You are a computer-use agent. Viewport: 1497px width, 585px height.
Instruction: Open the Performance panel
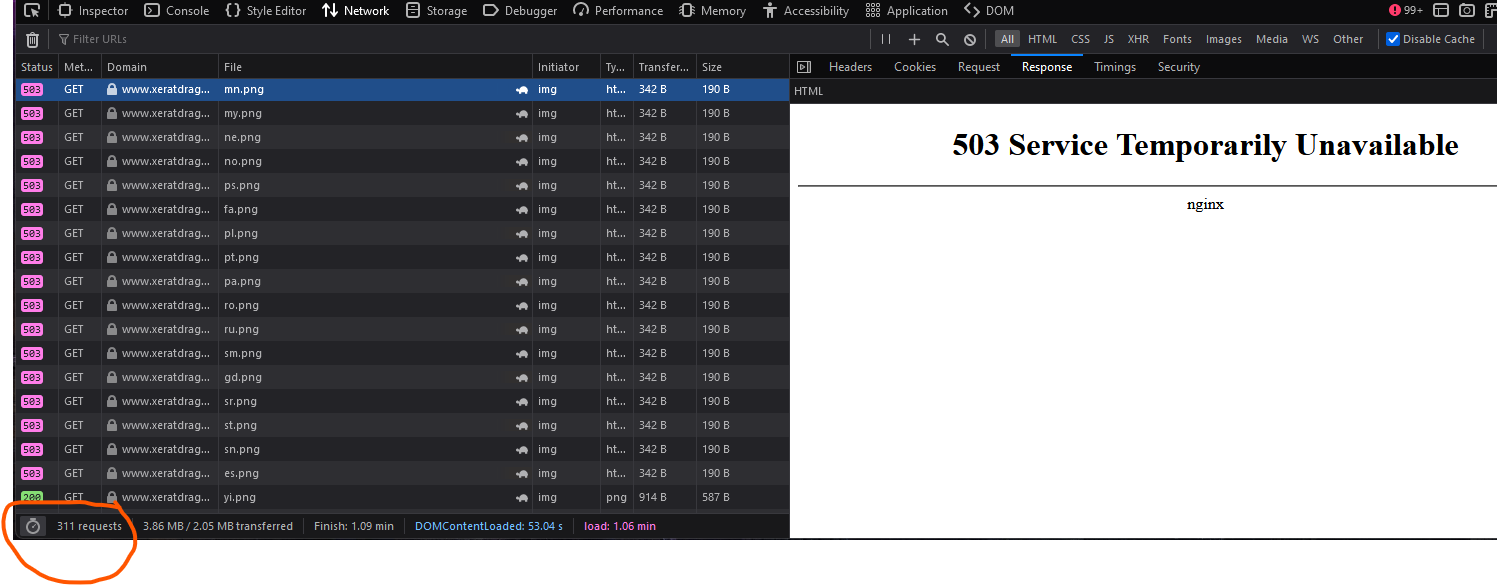618,11
